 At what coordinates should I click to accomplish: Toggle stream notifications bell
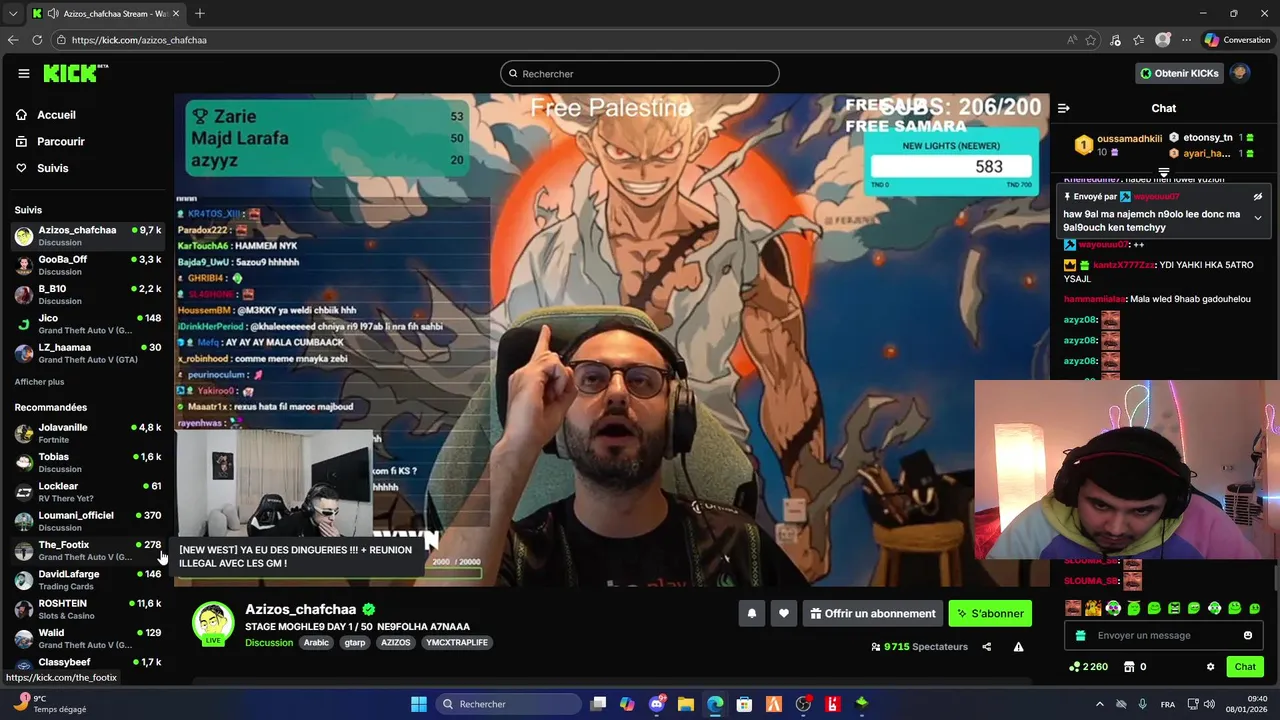[x=752, y=614]
